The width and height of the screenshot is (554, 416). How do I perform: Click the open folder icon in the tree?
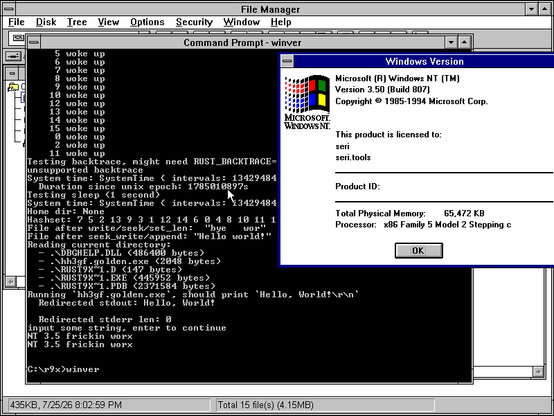[13, 86]
